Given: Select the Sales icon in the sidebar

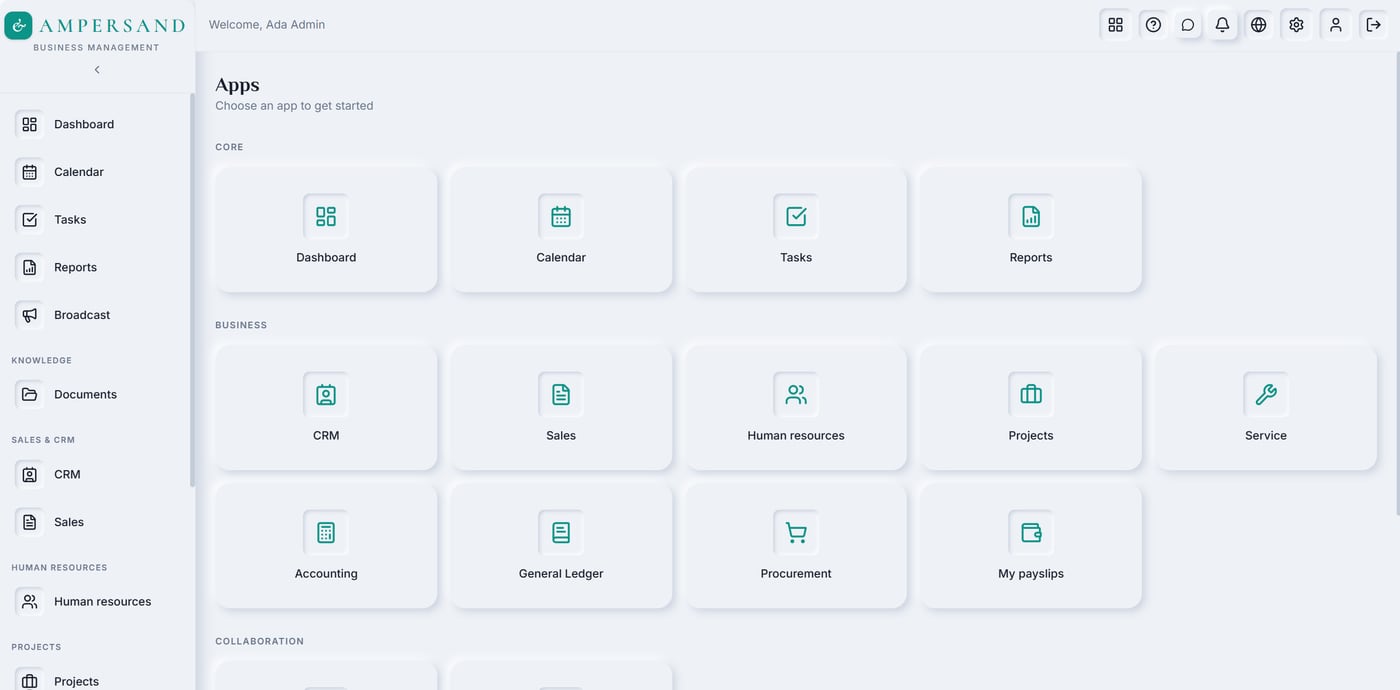Looking at the screenshot, I should [x=30, y=522].
